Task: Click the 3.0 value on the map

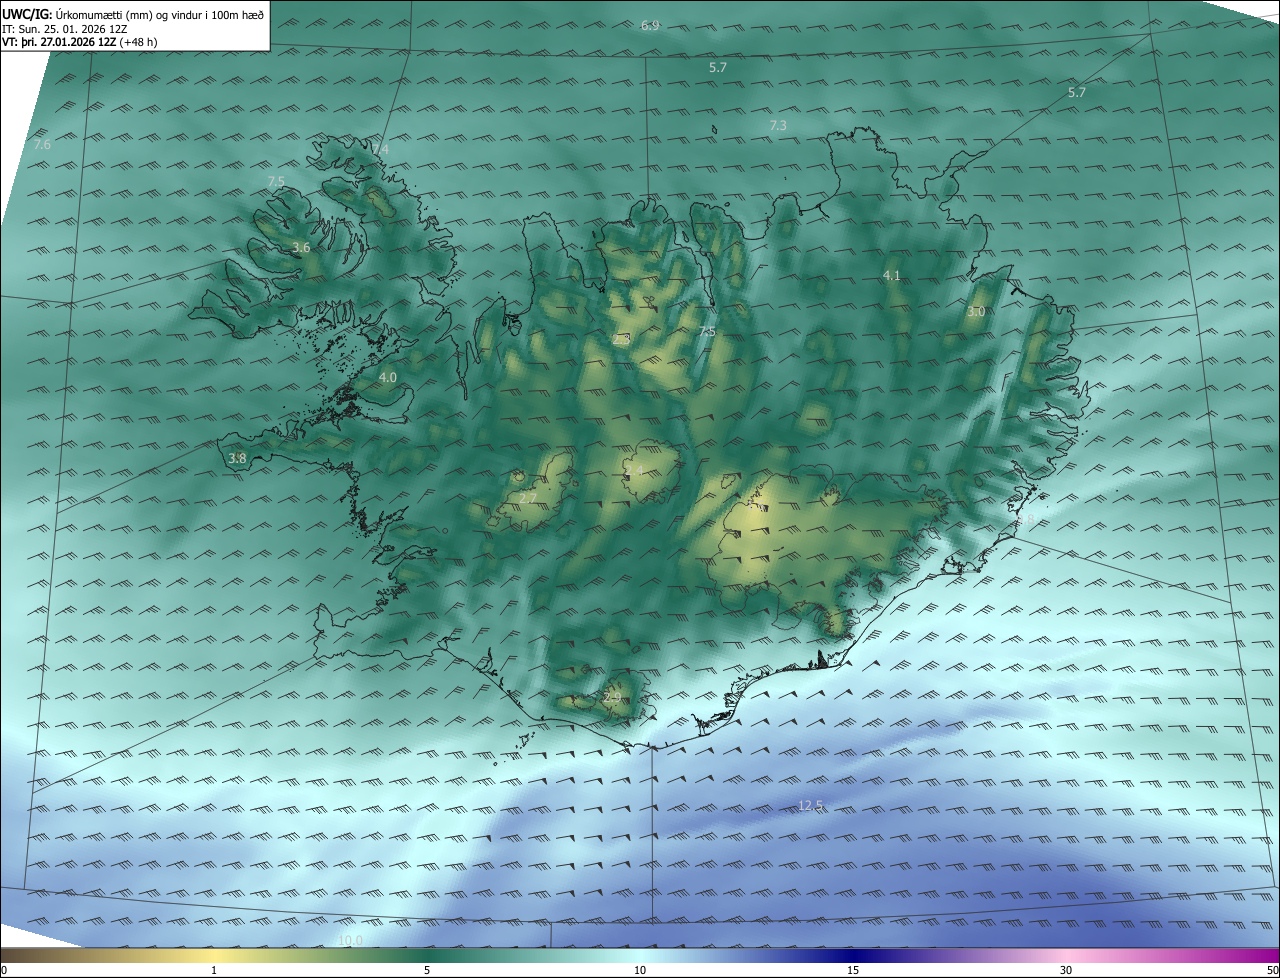Action: (976, 312)
